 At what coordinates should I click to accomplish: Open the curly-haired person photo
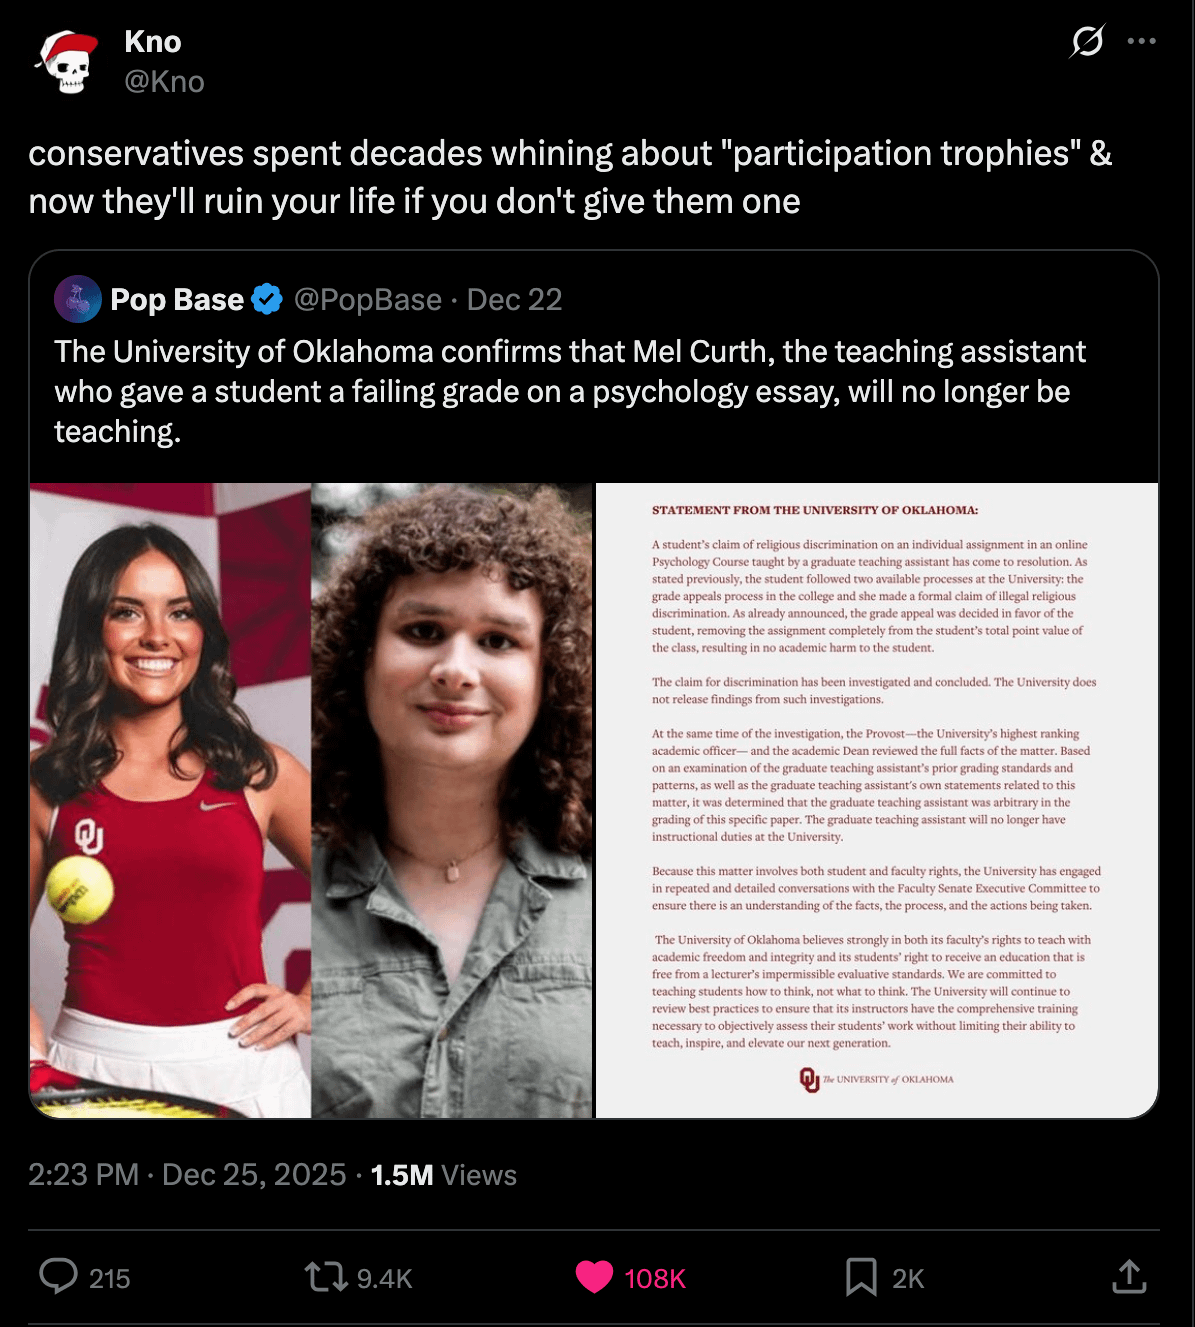click(x=452, y=800)
